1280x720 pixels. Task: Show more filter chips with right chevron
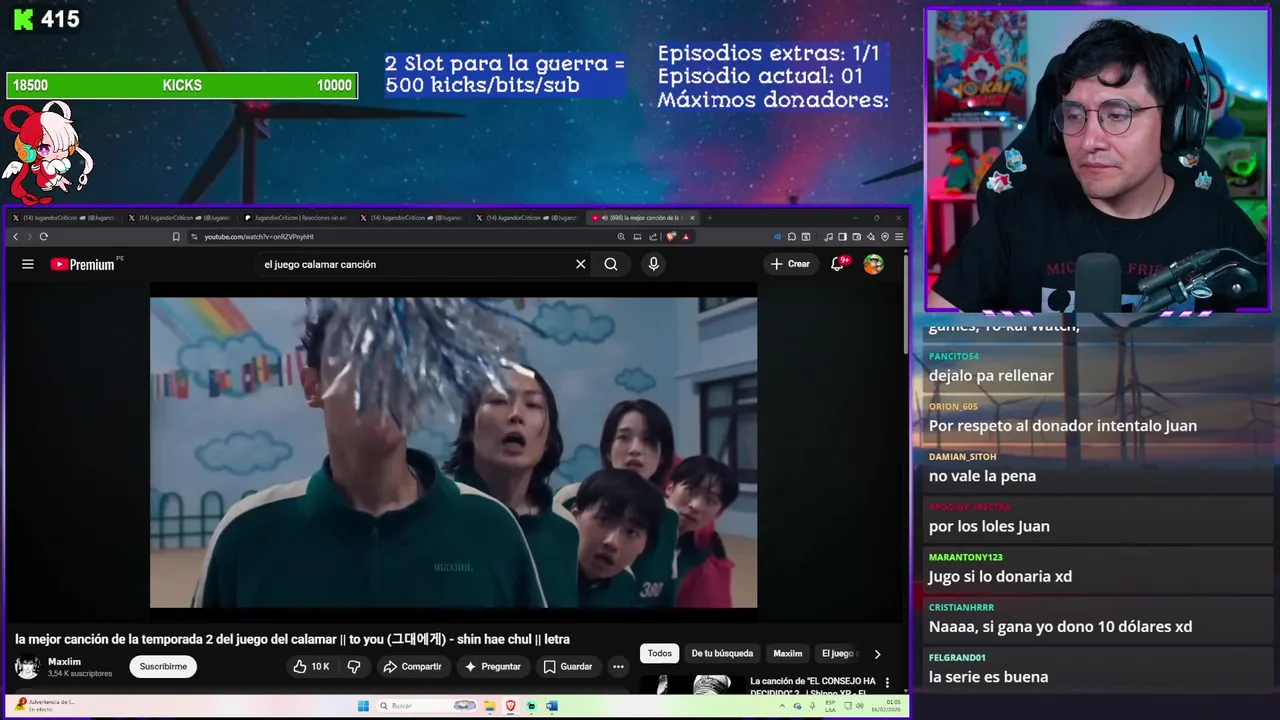pos(877,654)
